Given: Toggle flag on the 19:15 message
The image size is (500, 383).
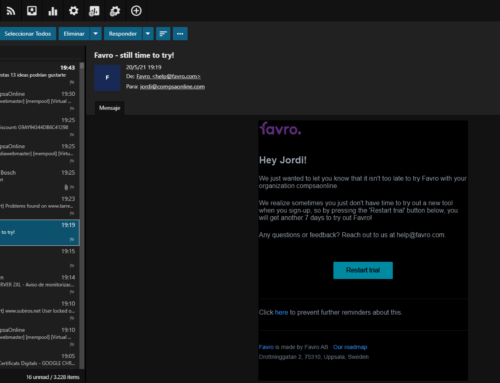Looking at the screenshot, I should 72,266.
